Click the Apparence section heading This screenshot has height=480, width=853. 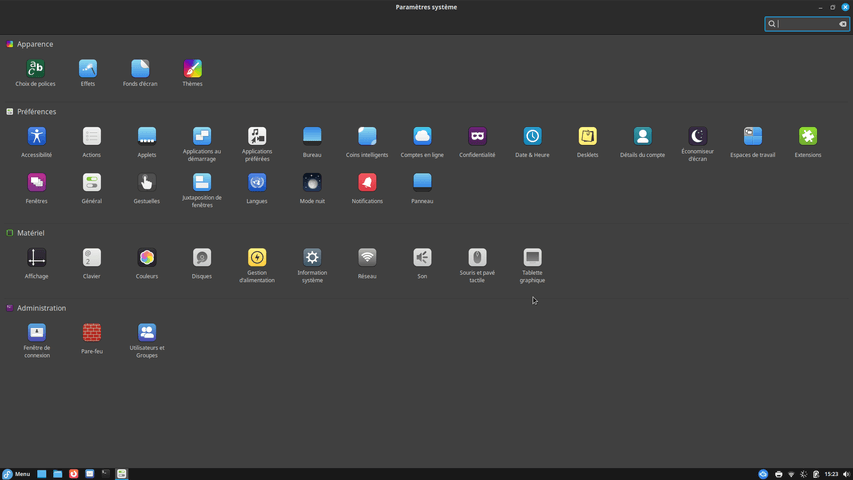(35, 44)
